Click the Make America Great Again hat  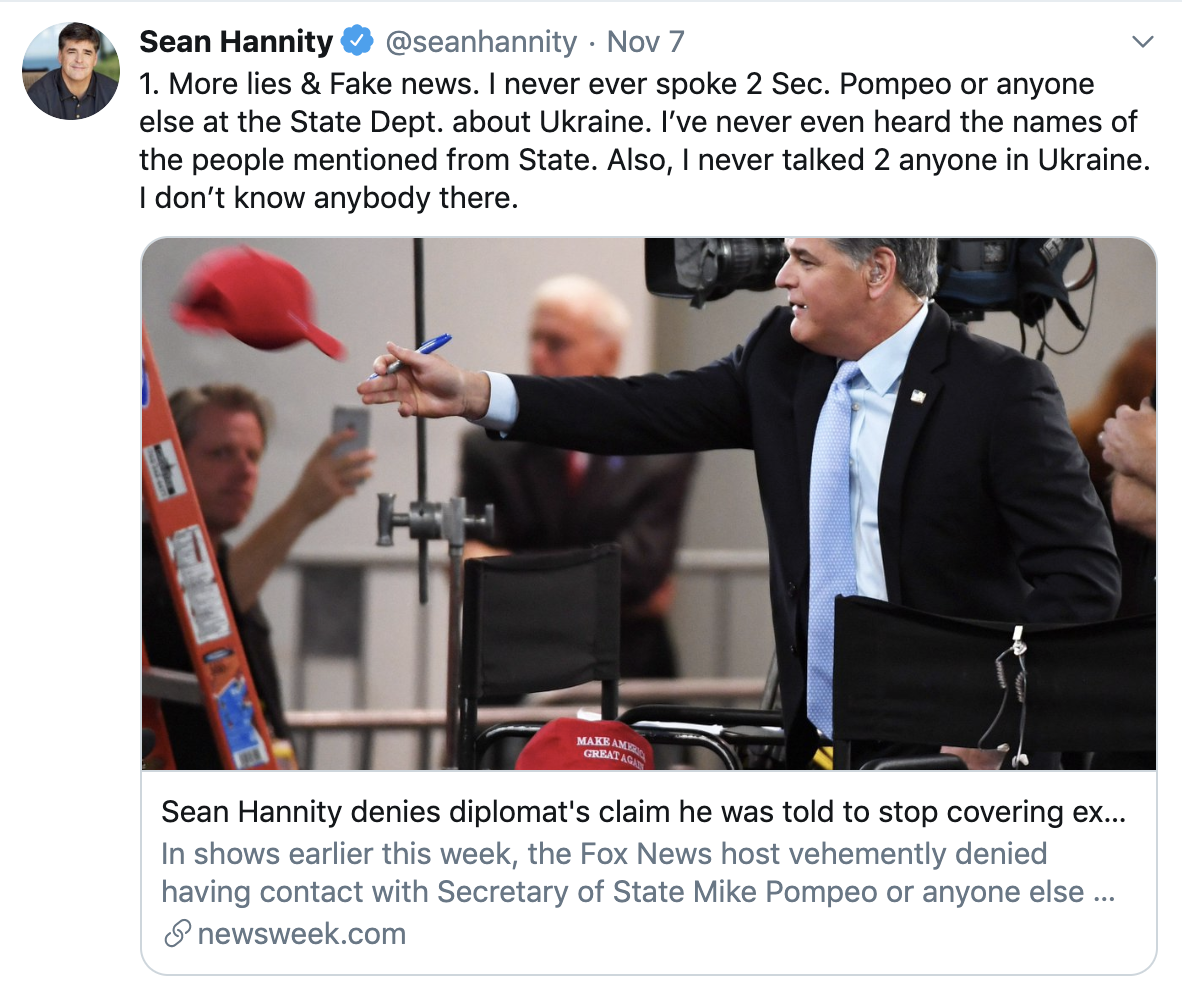[x=585, y=745]
